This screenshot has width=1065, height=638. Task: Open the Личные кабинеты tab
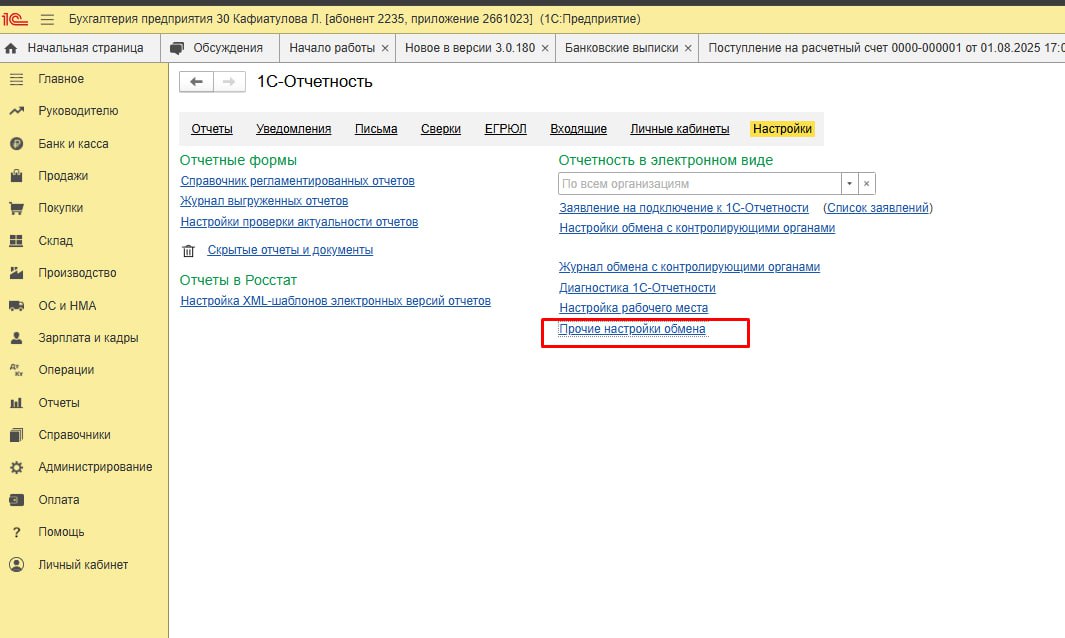pos(680,129)
